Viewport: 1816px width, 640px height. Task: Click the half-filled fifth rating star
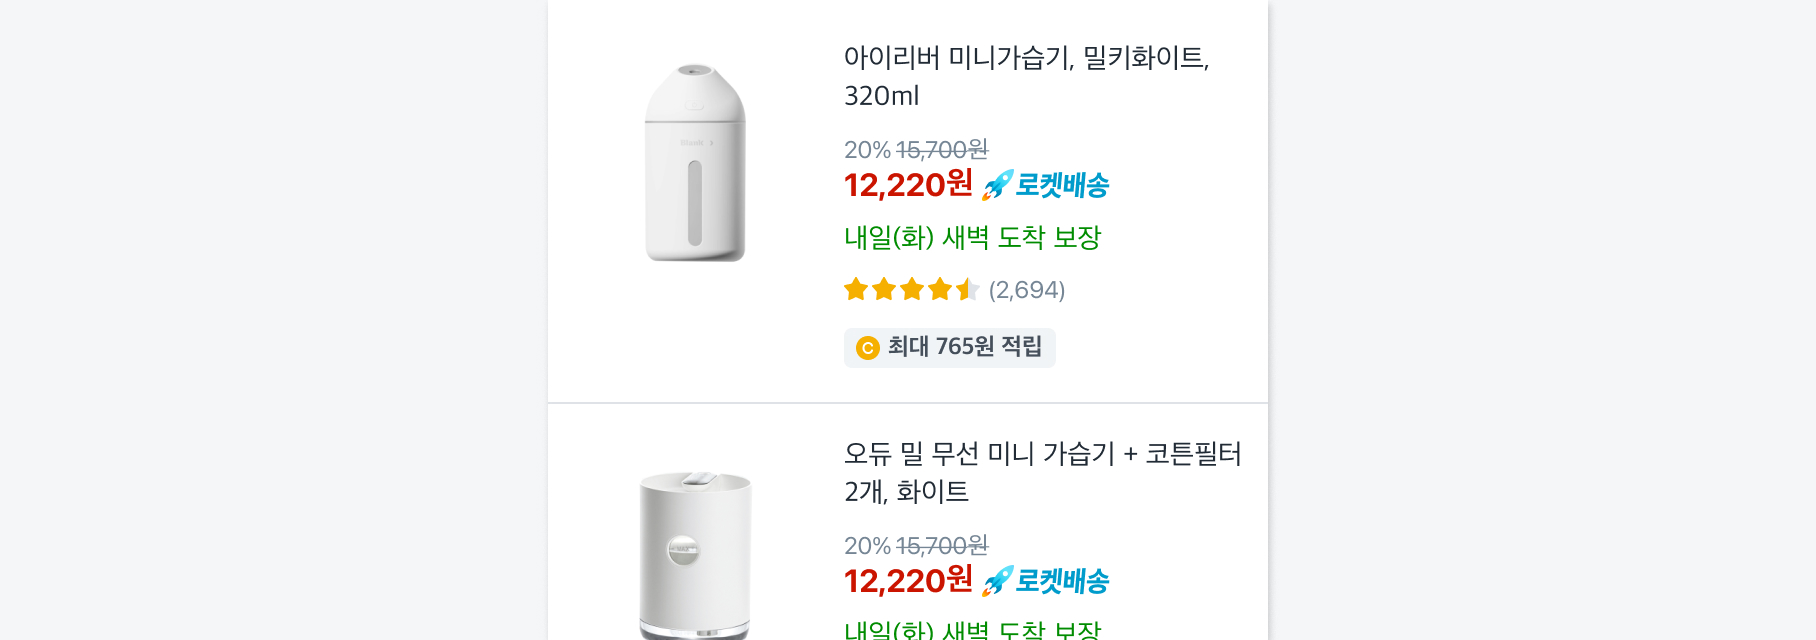click(x=967, y=290)
